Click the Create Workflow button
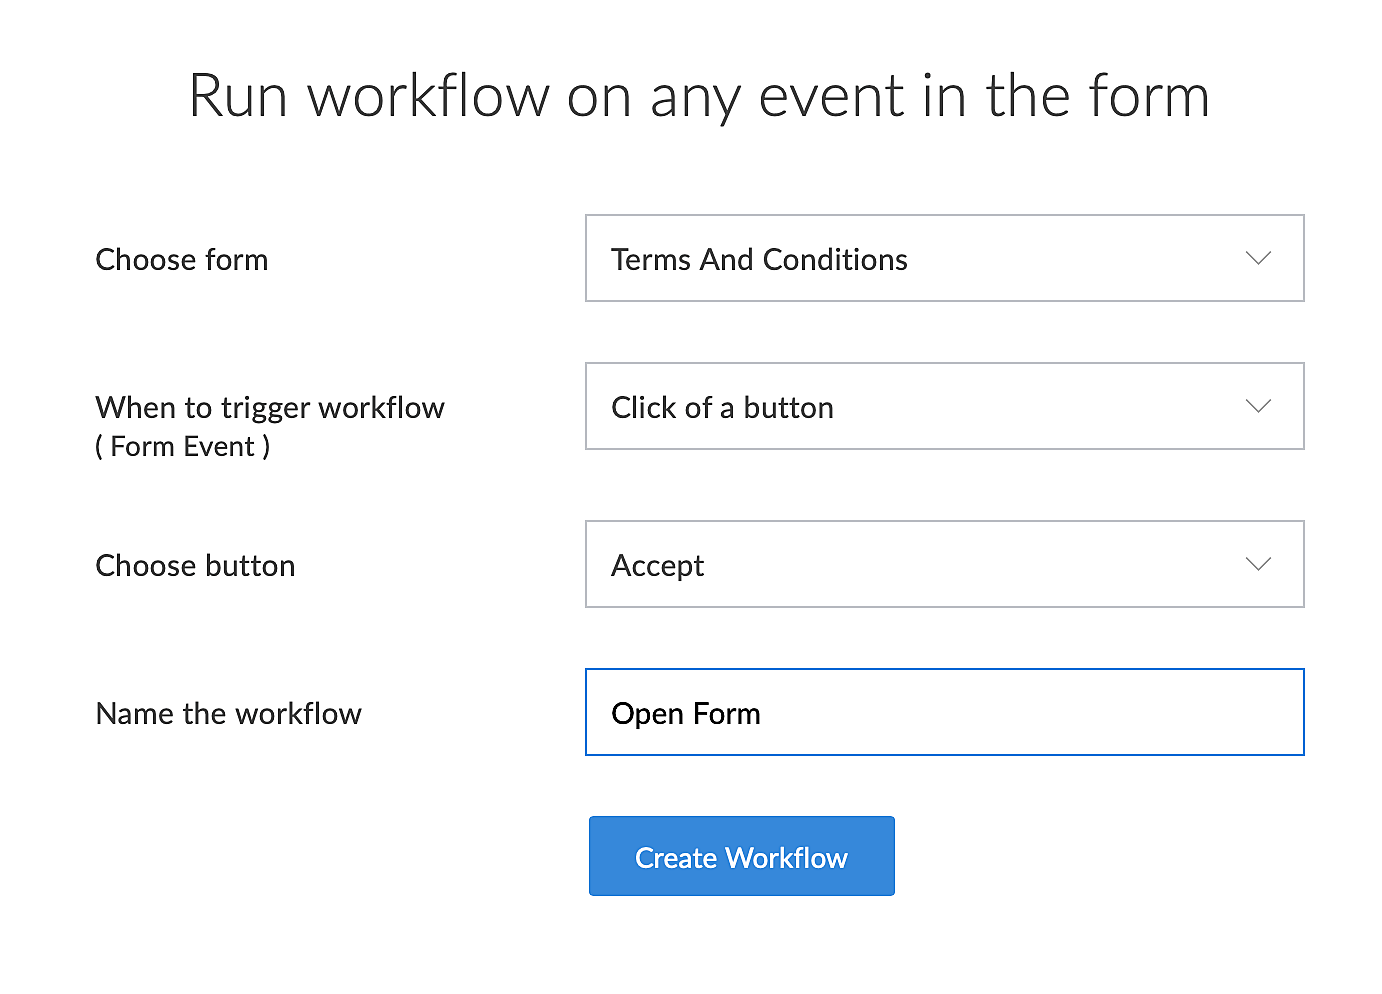This screenshot has height=994, width=1382. click(x=741, y=856)
